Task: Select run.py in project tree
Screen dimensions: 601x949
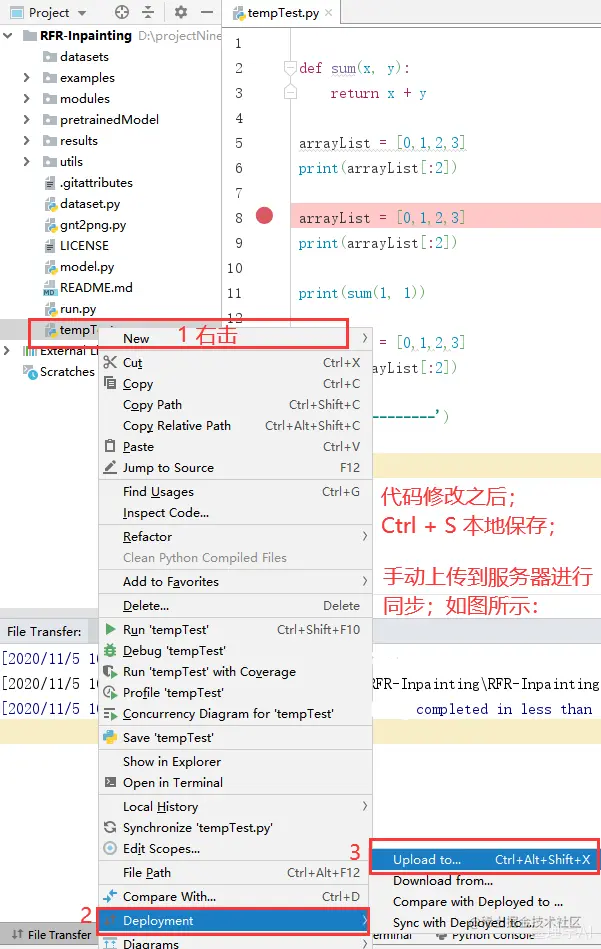Action: point(77,309)
